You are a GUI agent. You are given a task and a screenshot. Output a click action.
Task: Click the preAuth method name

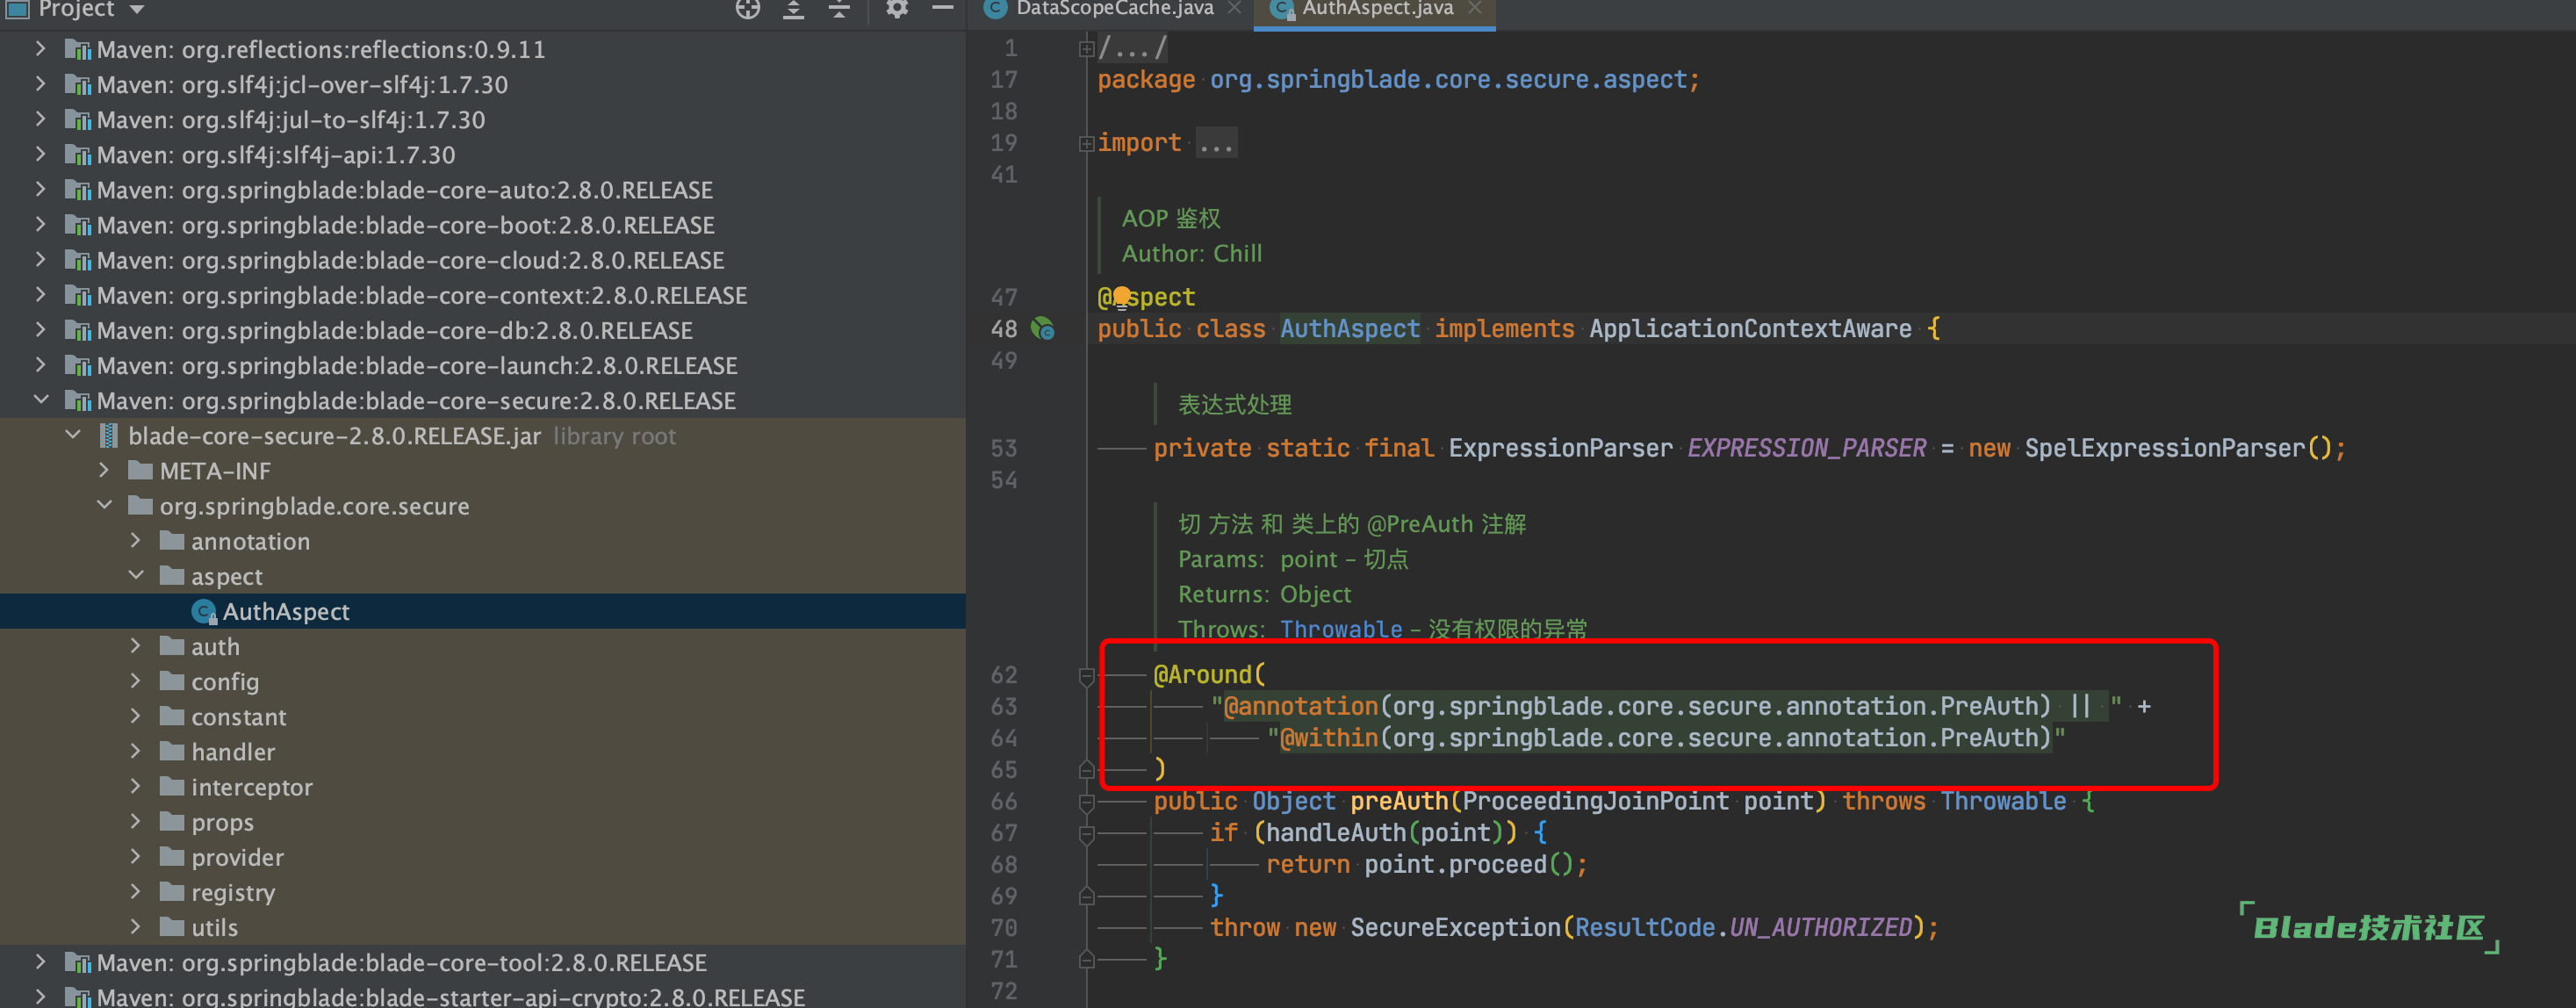click(x=1399, y=801)
